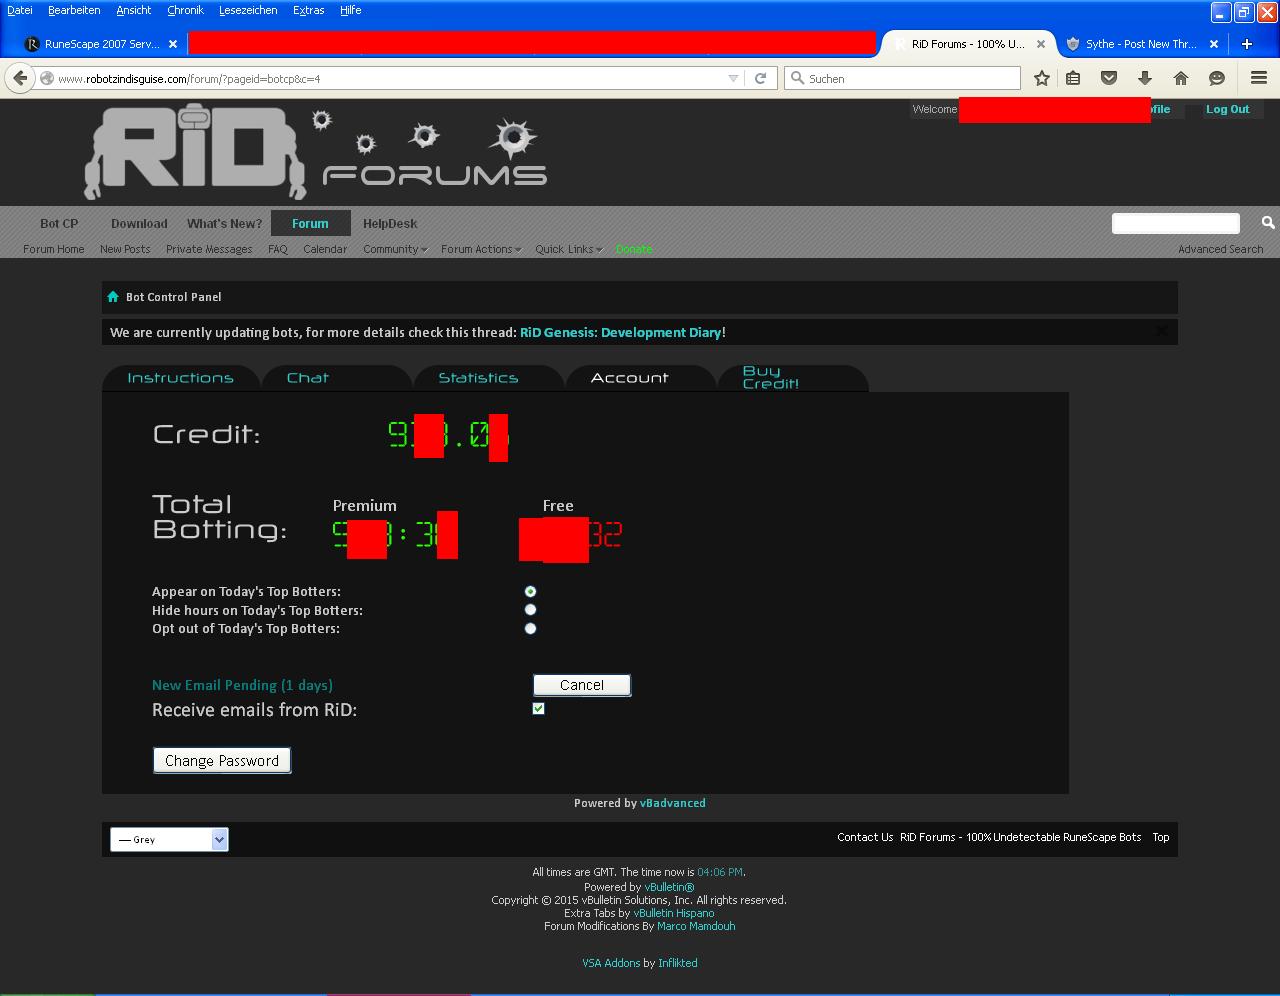Viewport: 1280px width, 996px height.
Task: Click the site identity globe icon
Action: (x=46, y=78)
